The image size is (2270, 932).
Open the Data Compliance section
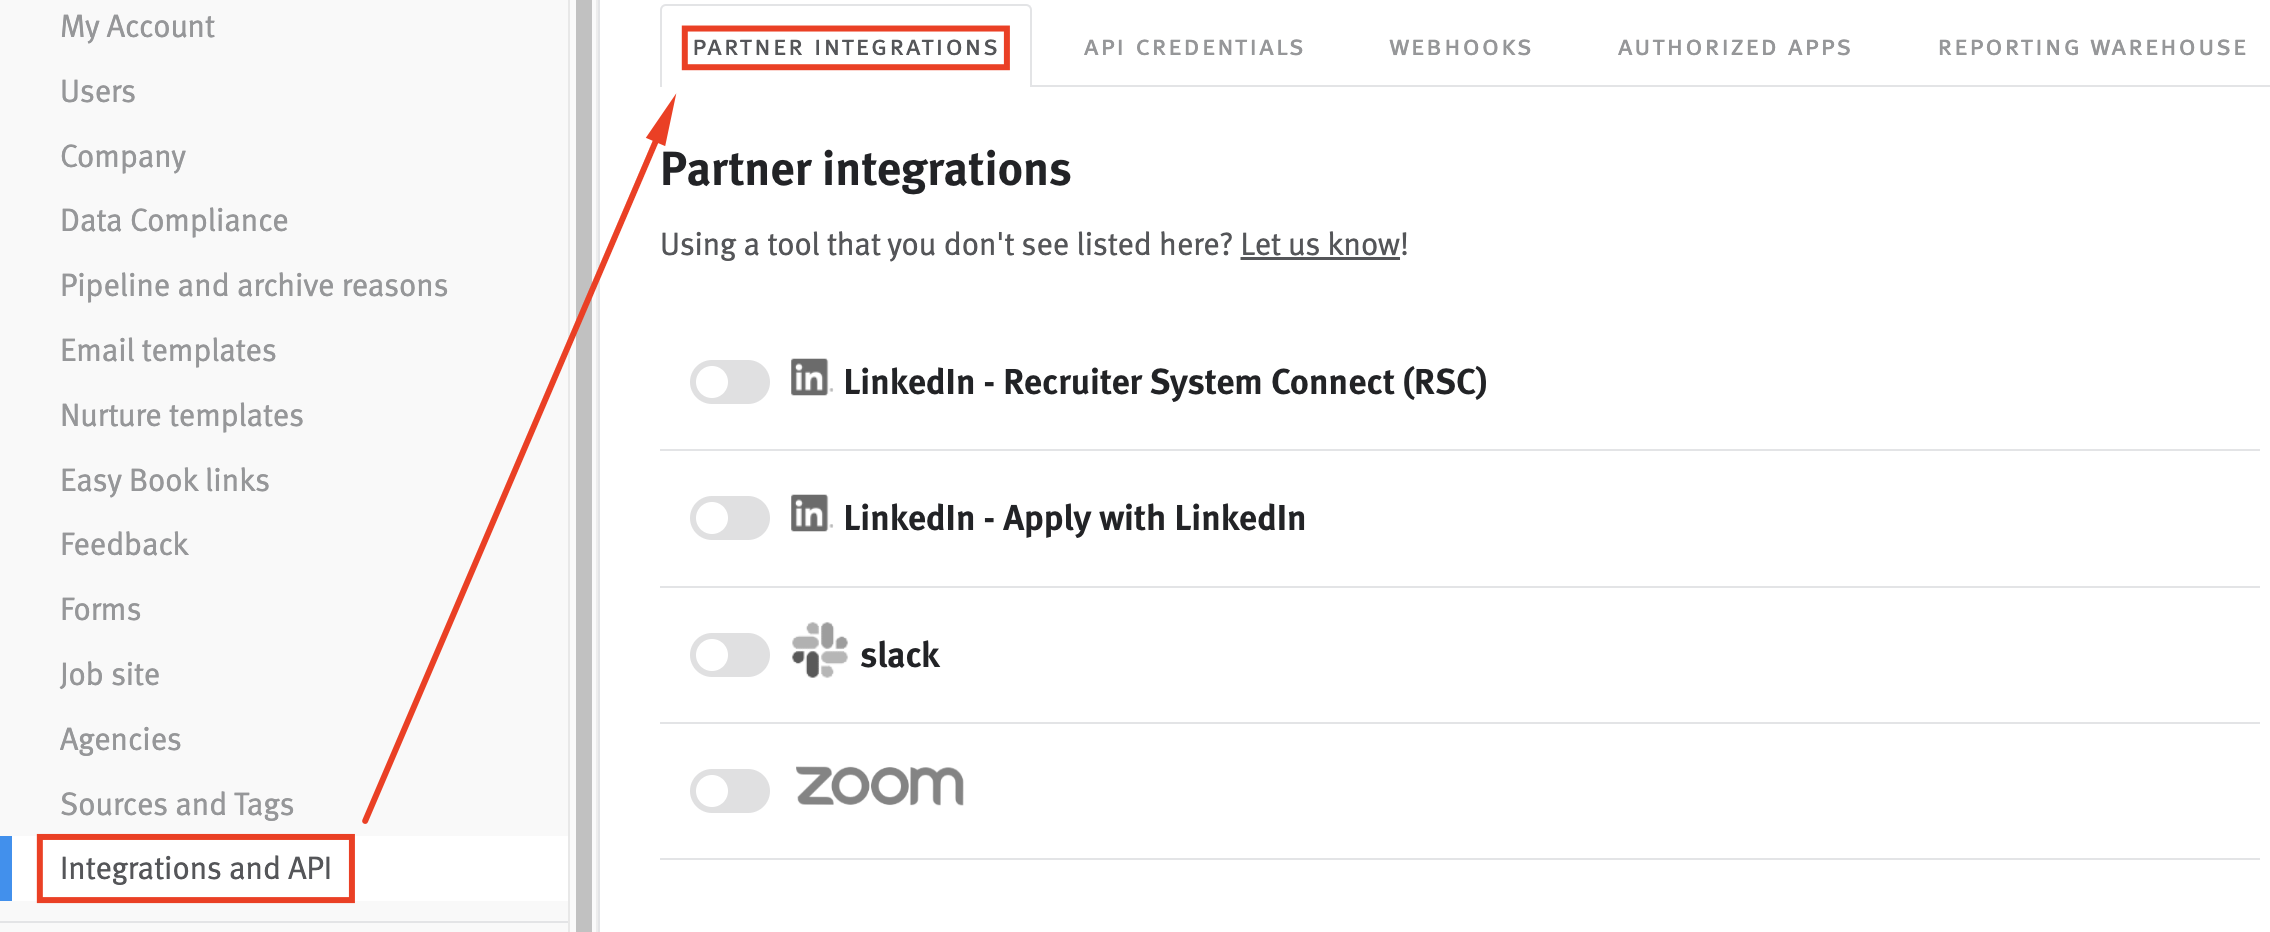174,220
